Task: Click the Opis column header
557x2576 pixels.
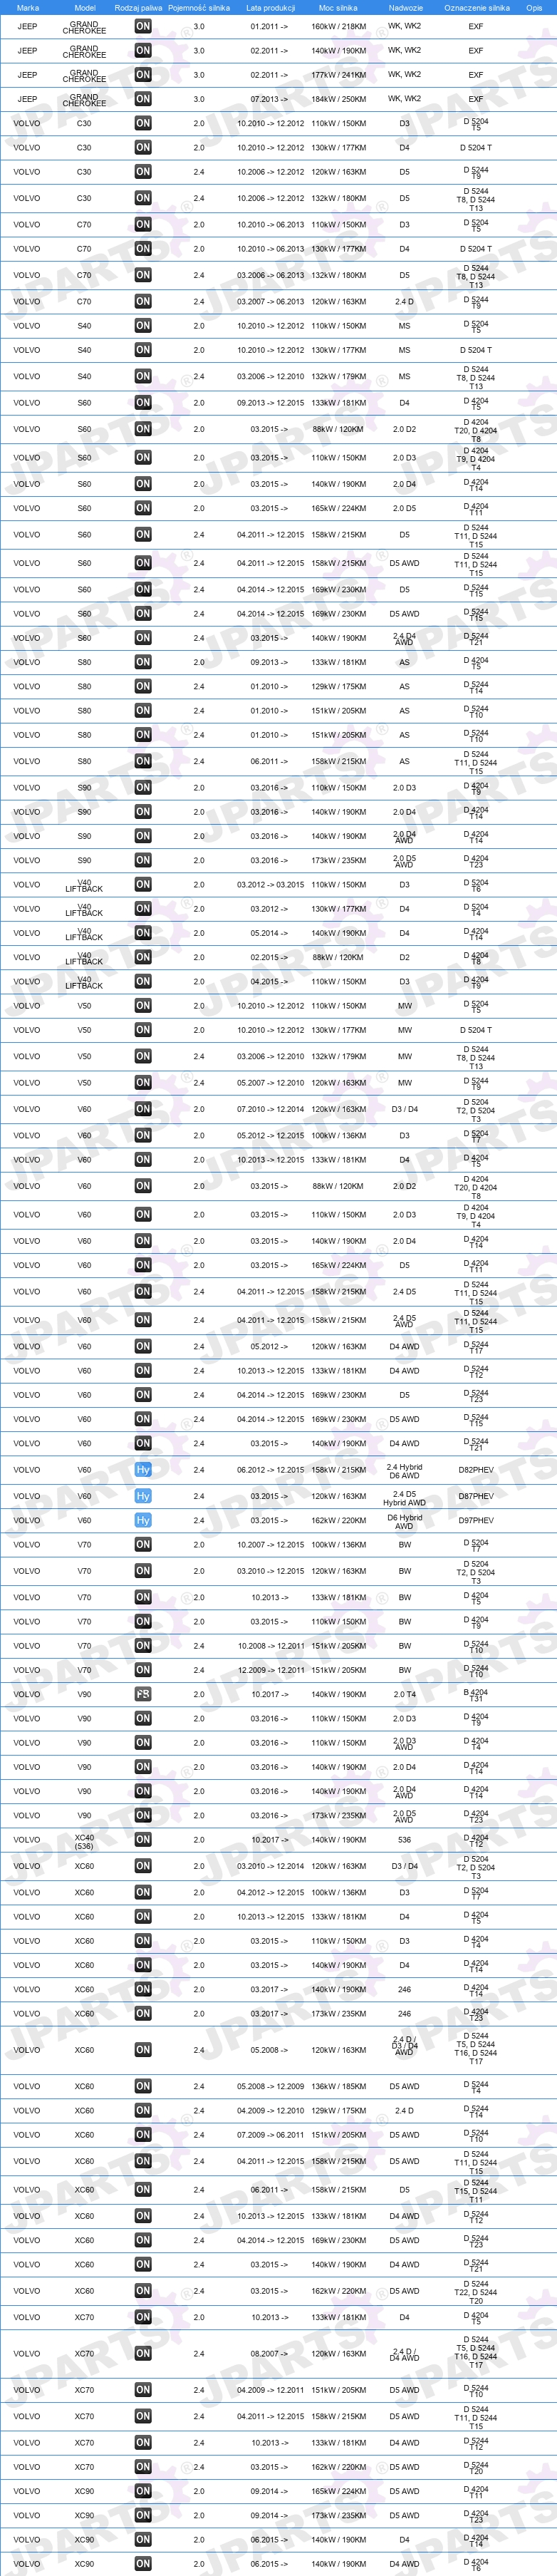Action: (x=534, y=8)
